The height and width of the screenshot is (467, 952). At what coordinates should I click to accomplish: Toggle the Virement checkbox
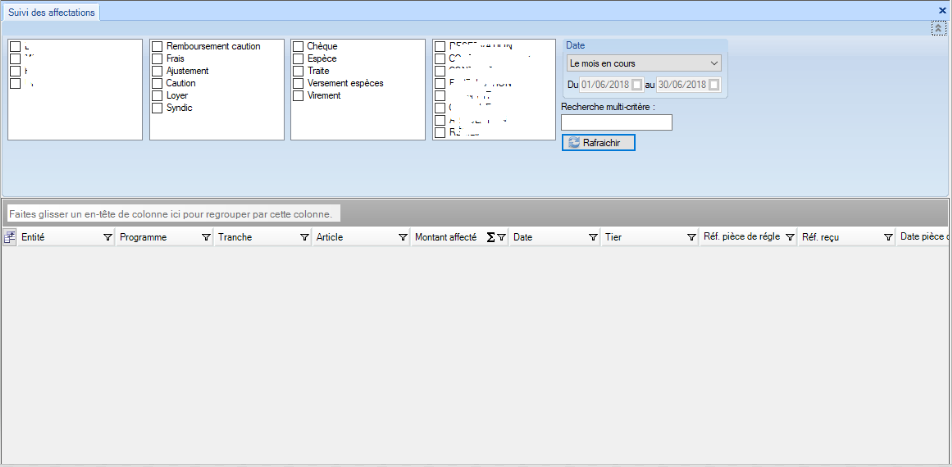(298, 96)
